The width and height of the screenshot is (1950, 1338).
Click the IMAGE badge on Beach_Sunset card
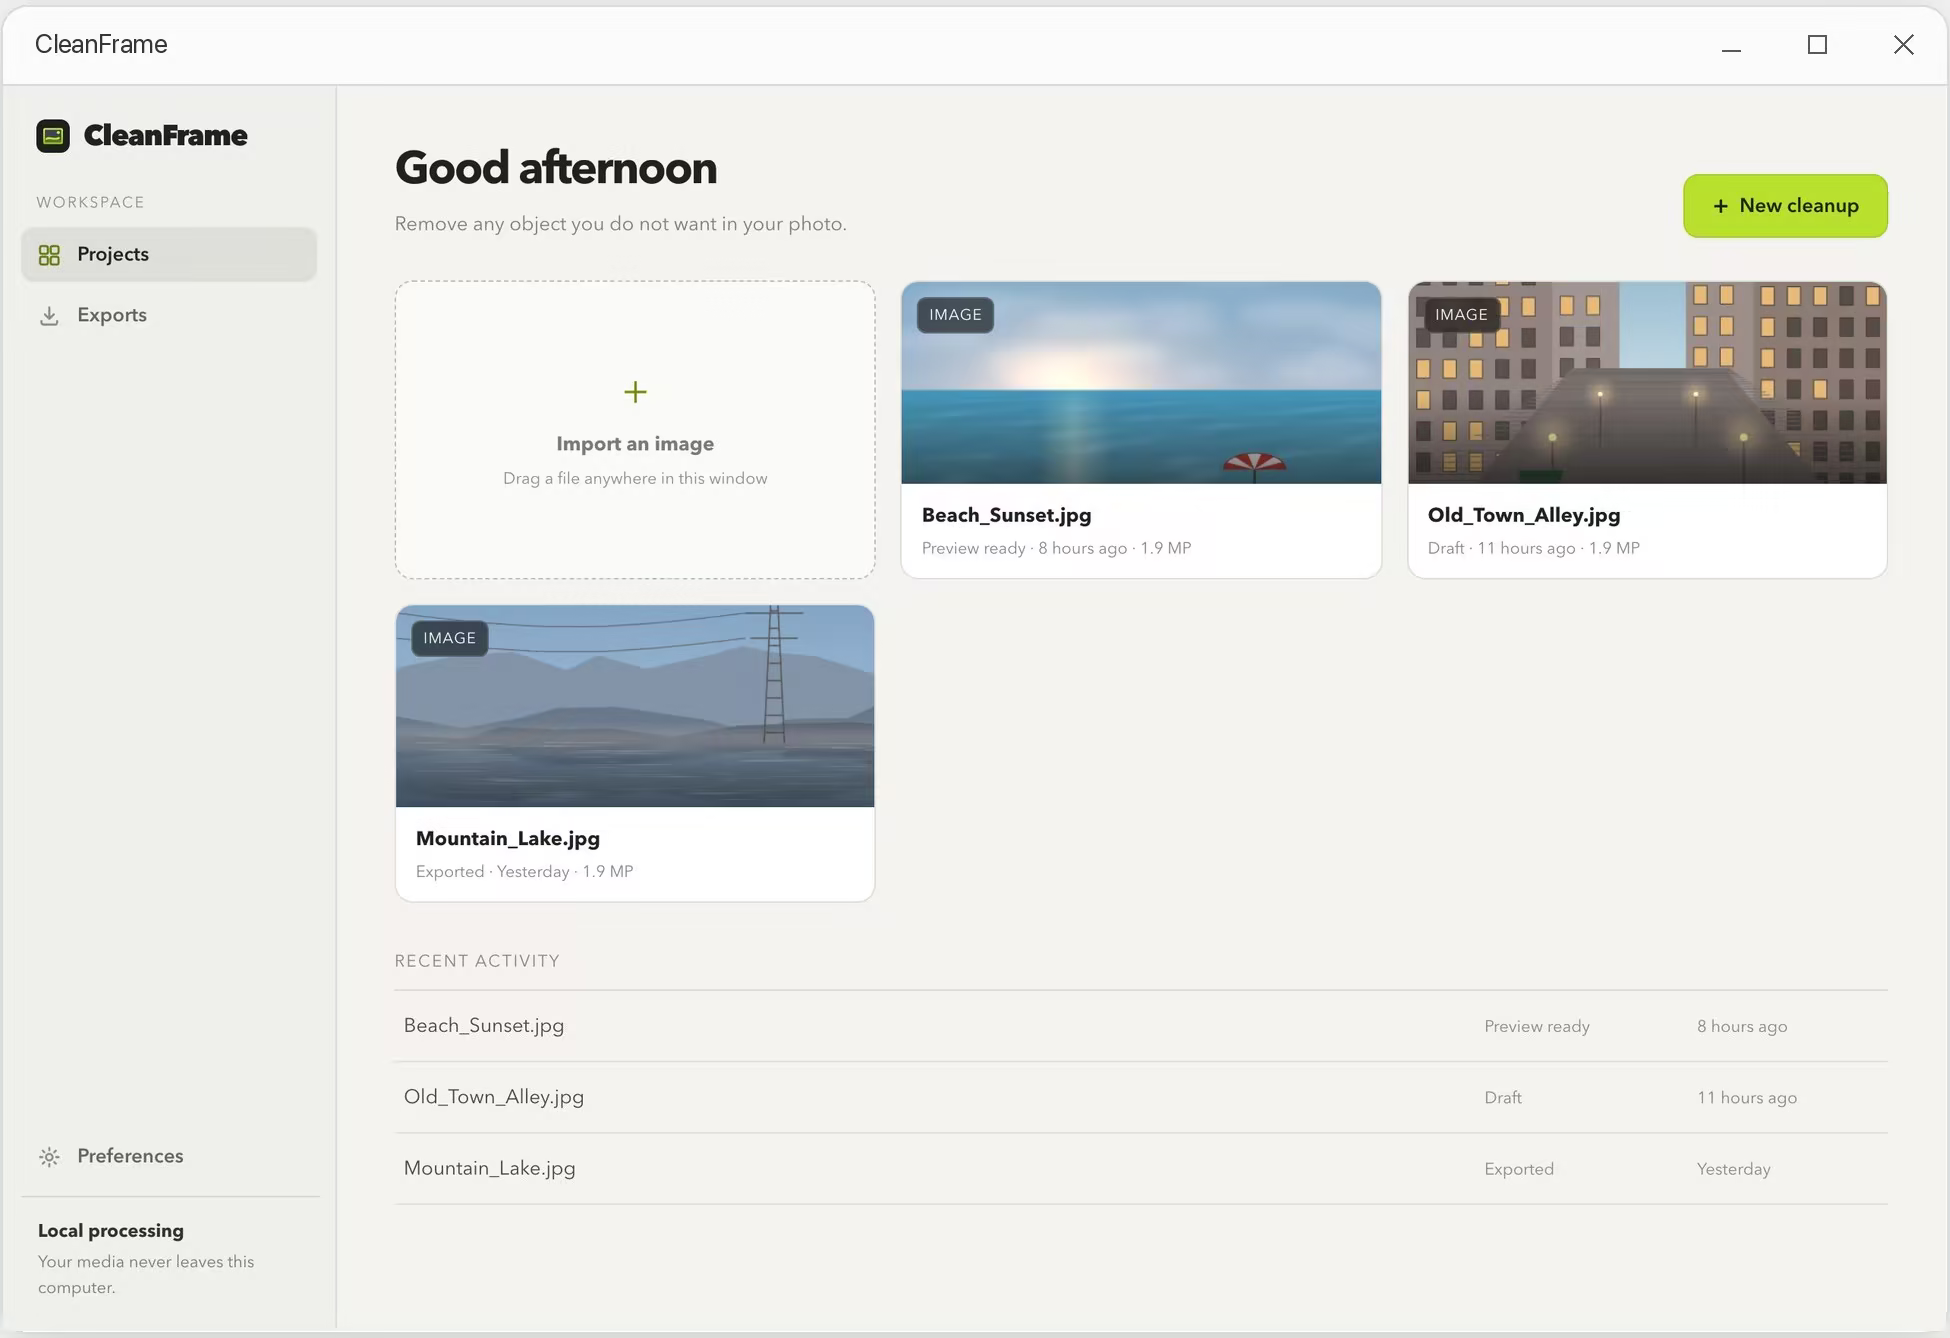click(x=955, y=315)
